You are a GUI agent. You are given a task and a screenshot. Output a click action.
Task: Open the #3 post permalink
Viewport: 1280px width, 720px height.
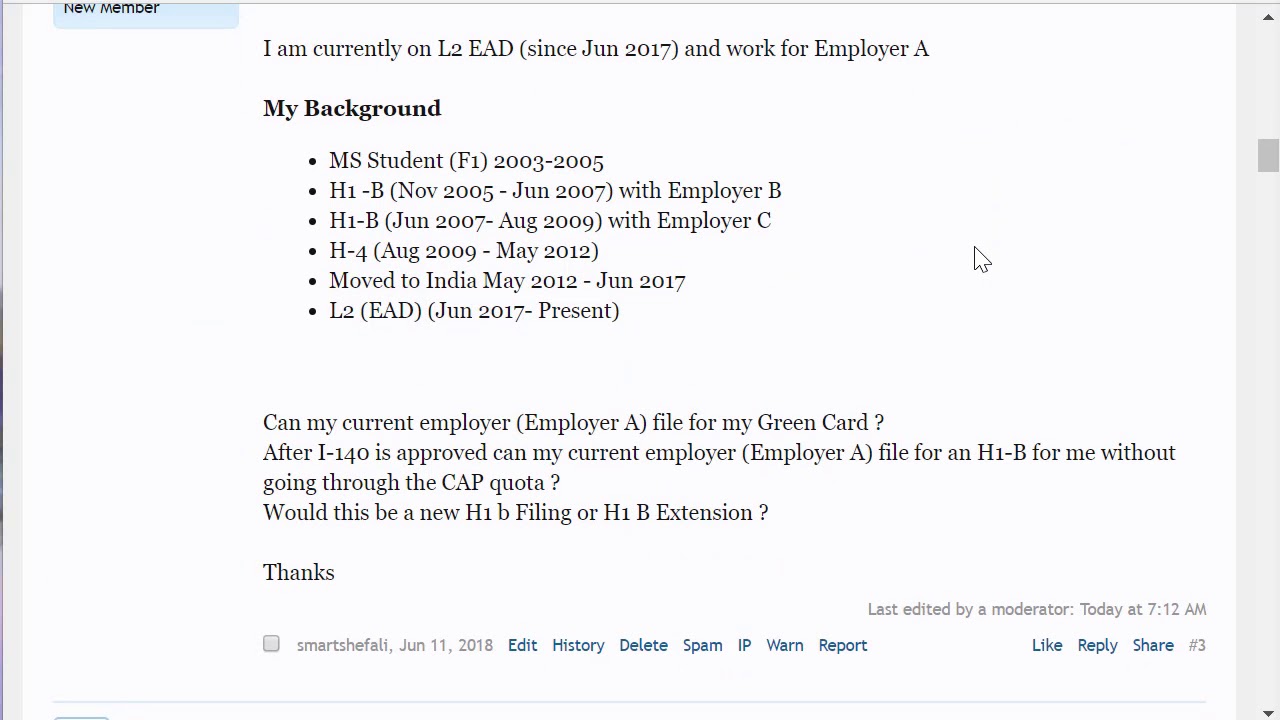tap(1197, 645)
